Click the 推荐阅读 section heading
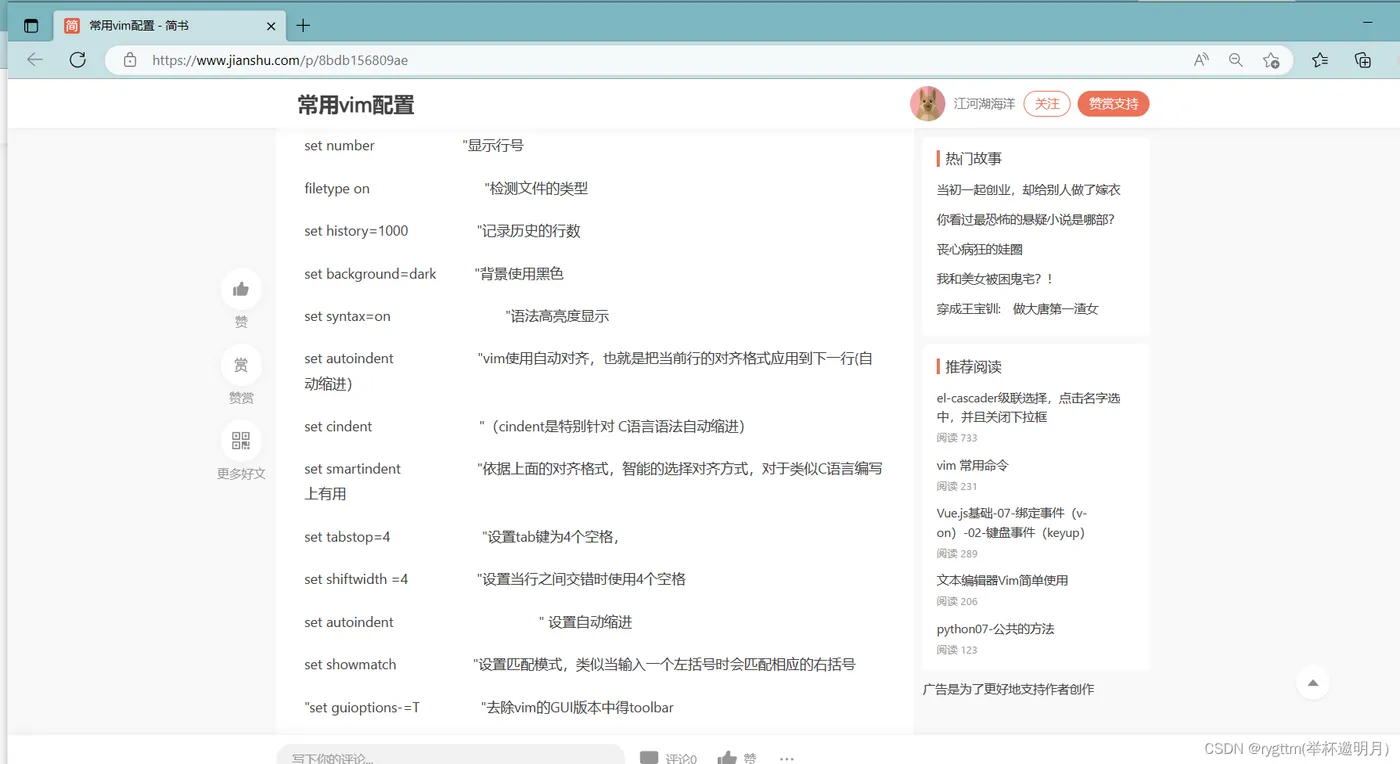 (973, 367)
